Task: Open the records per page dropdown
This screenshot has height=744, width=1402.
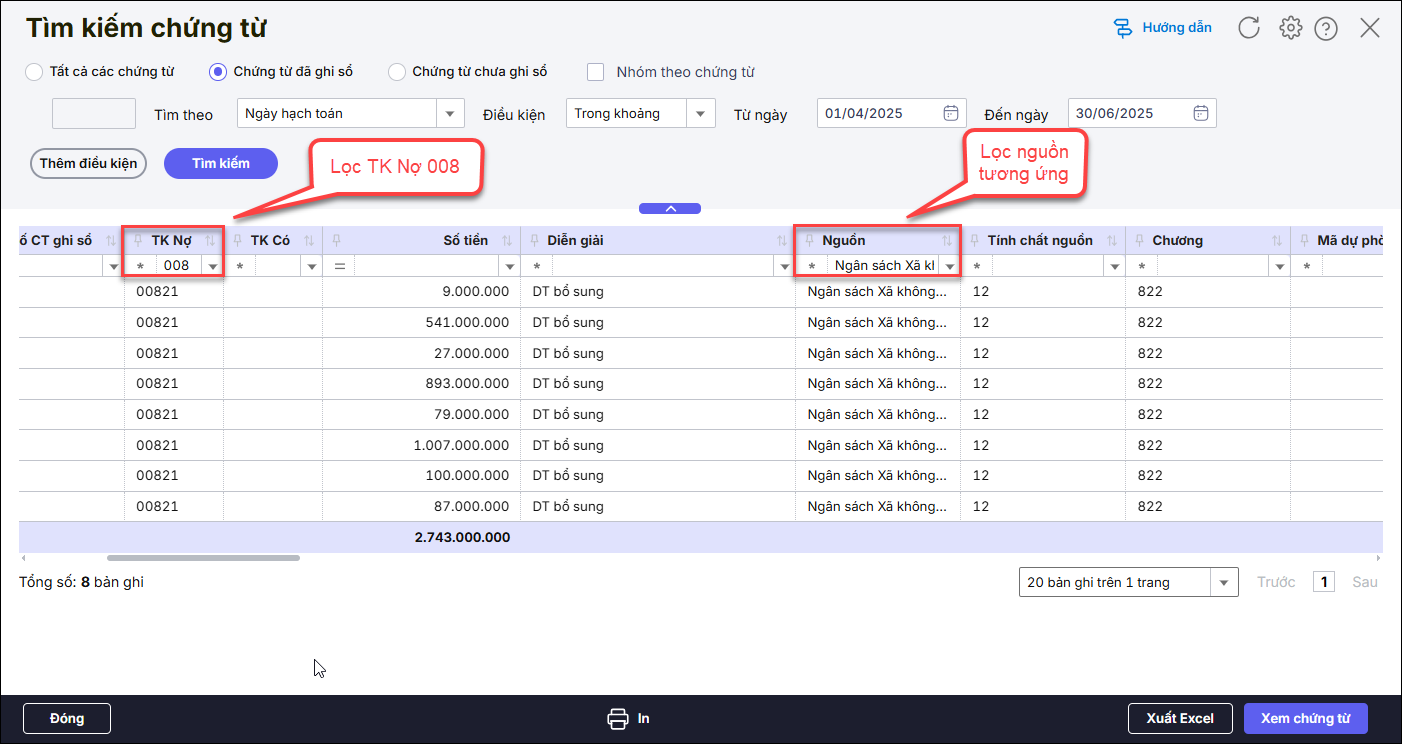Action: click(x=1224, y=582)
